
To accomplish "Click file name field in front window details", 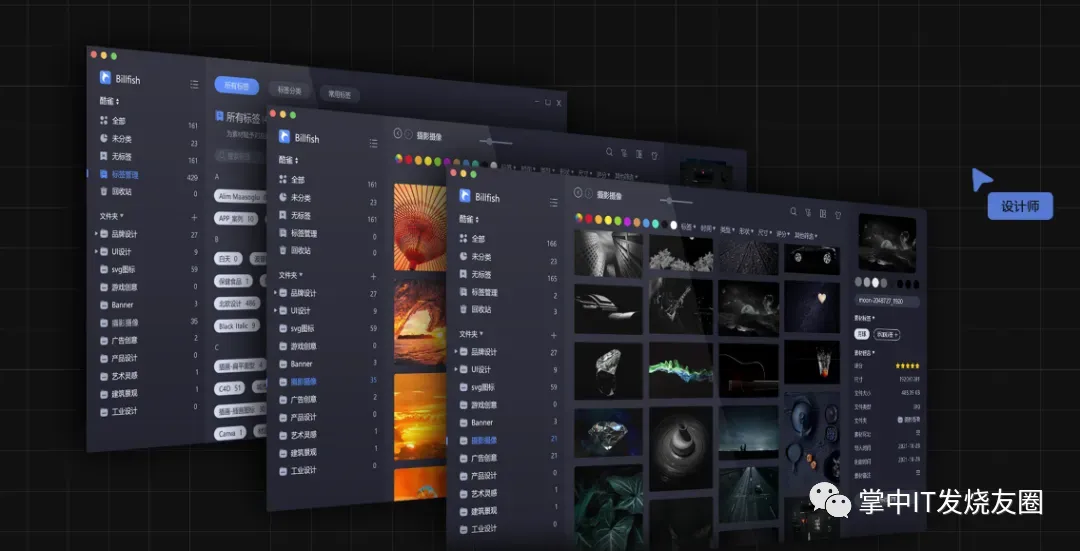I will tap(887, 301).
